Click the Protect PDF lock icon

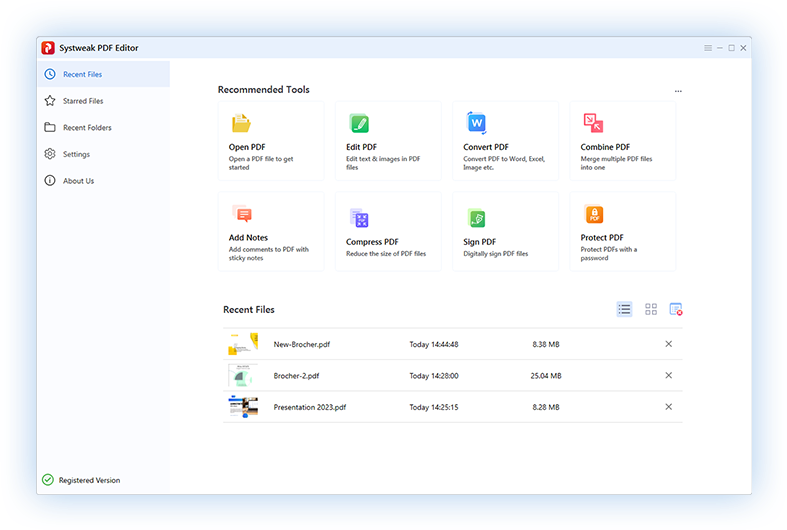coord(594,214)
